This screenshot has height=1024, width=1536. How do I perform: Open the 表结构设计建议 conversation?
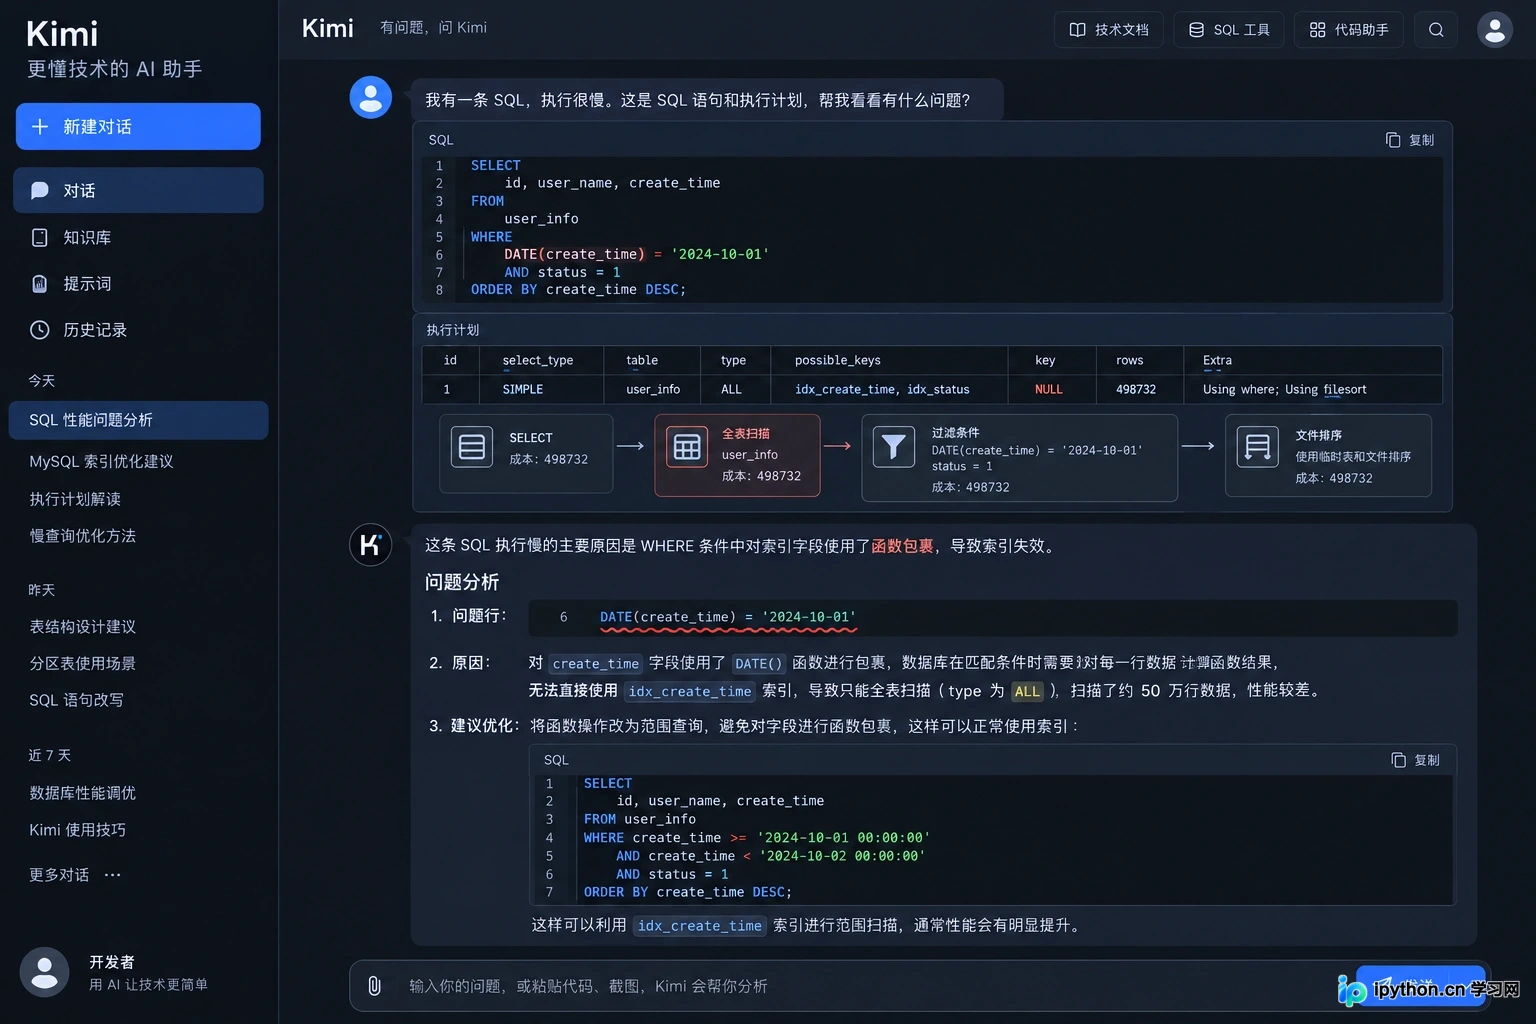coord(83,627)
